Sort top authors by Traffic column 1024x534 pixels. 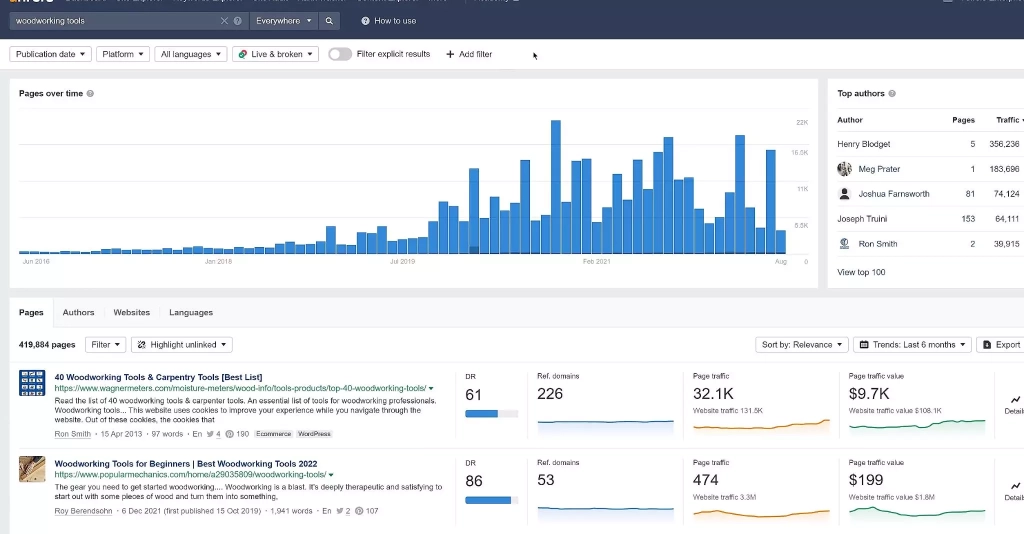pos(1008,120)
